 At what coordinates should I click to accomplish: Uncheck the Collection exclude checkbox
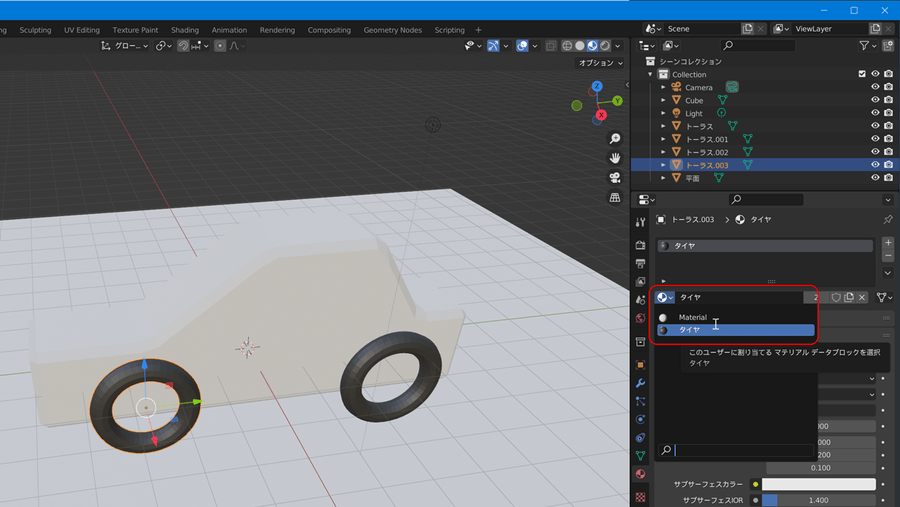(862, 74)
